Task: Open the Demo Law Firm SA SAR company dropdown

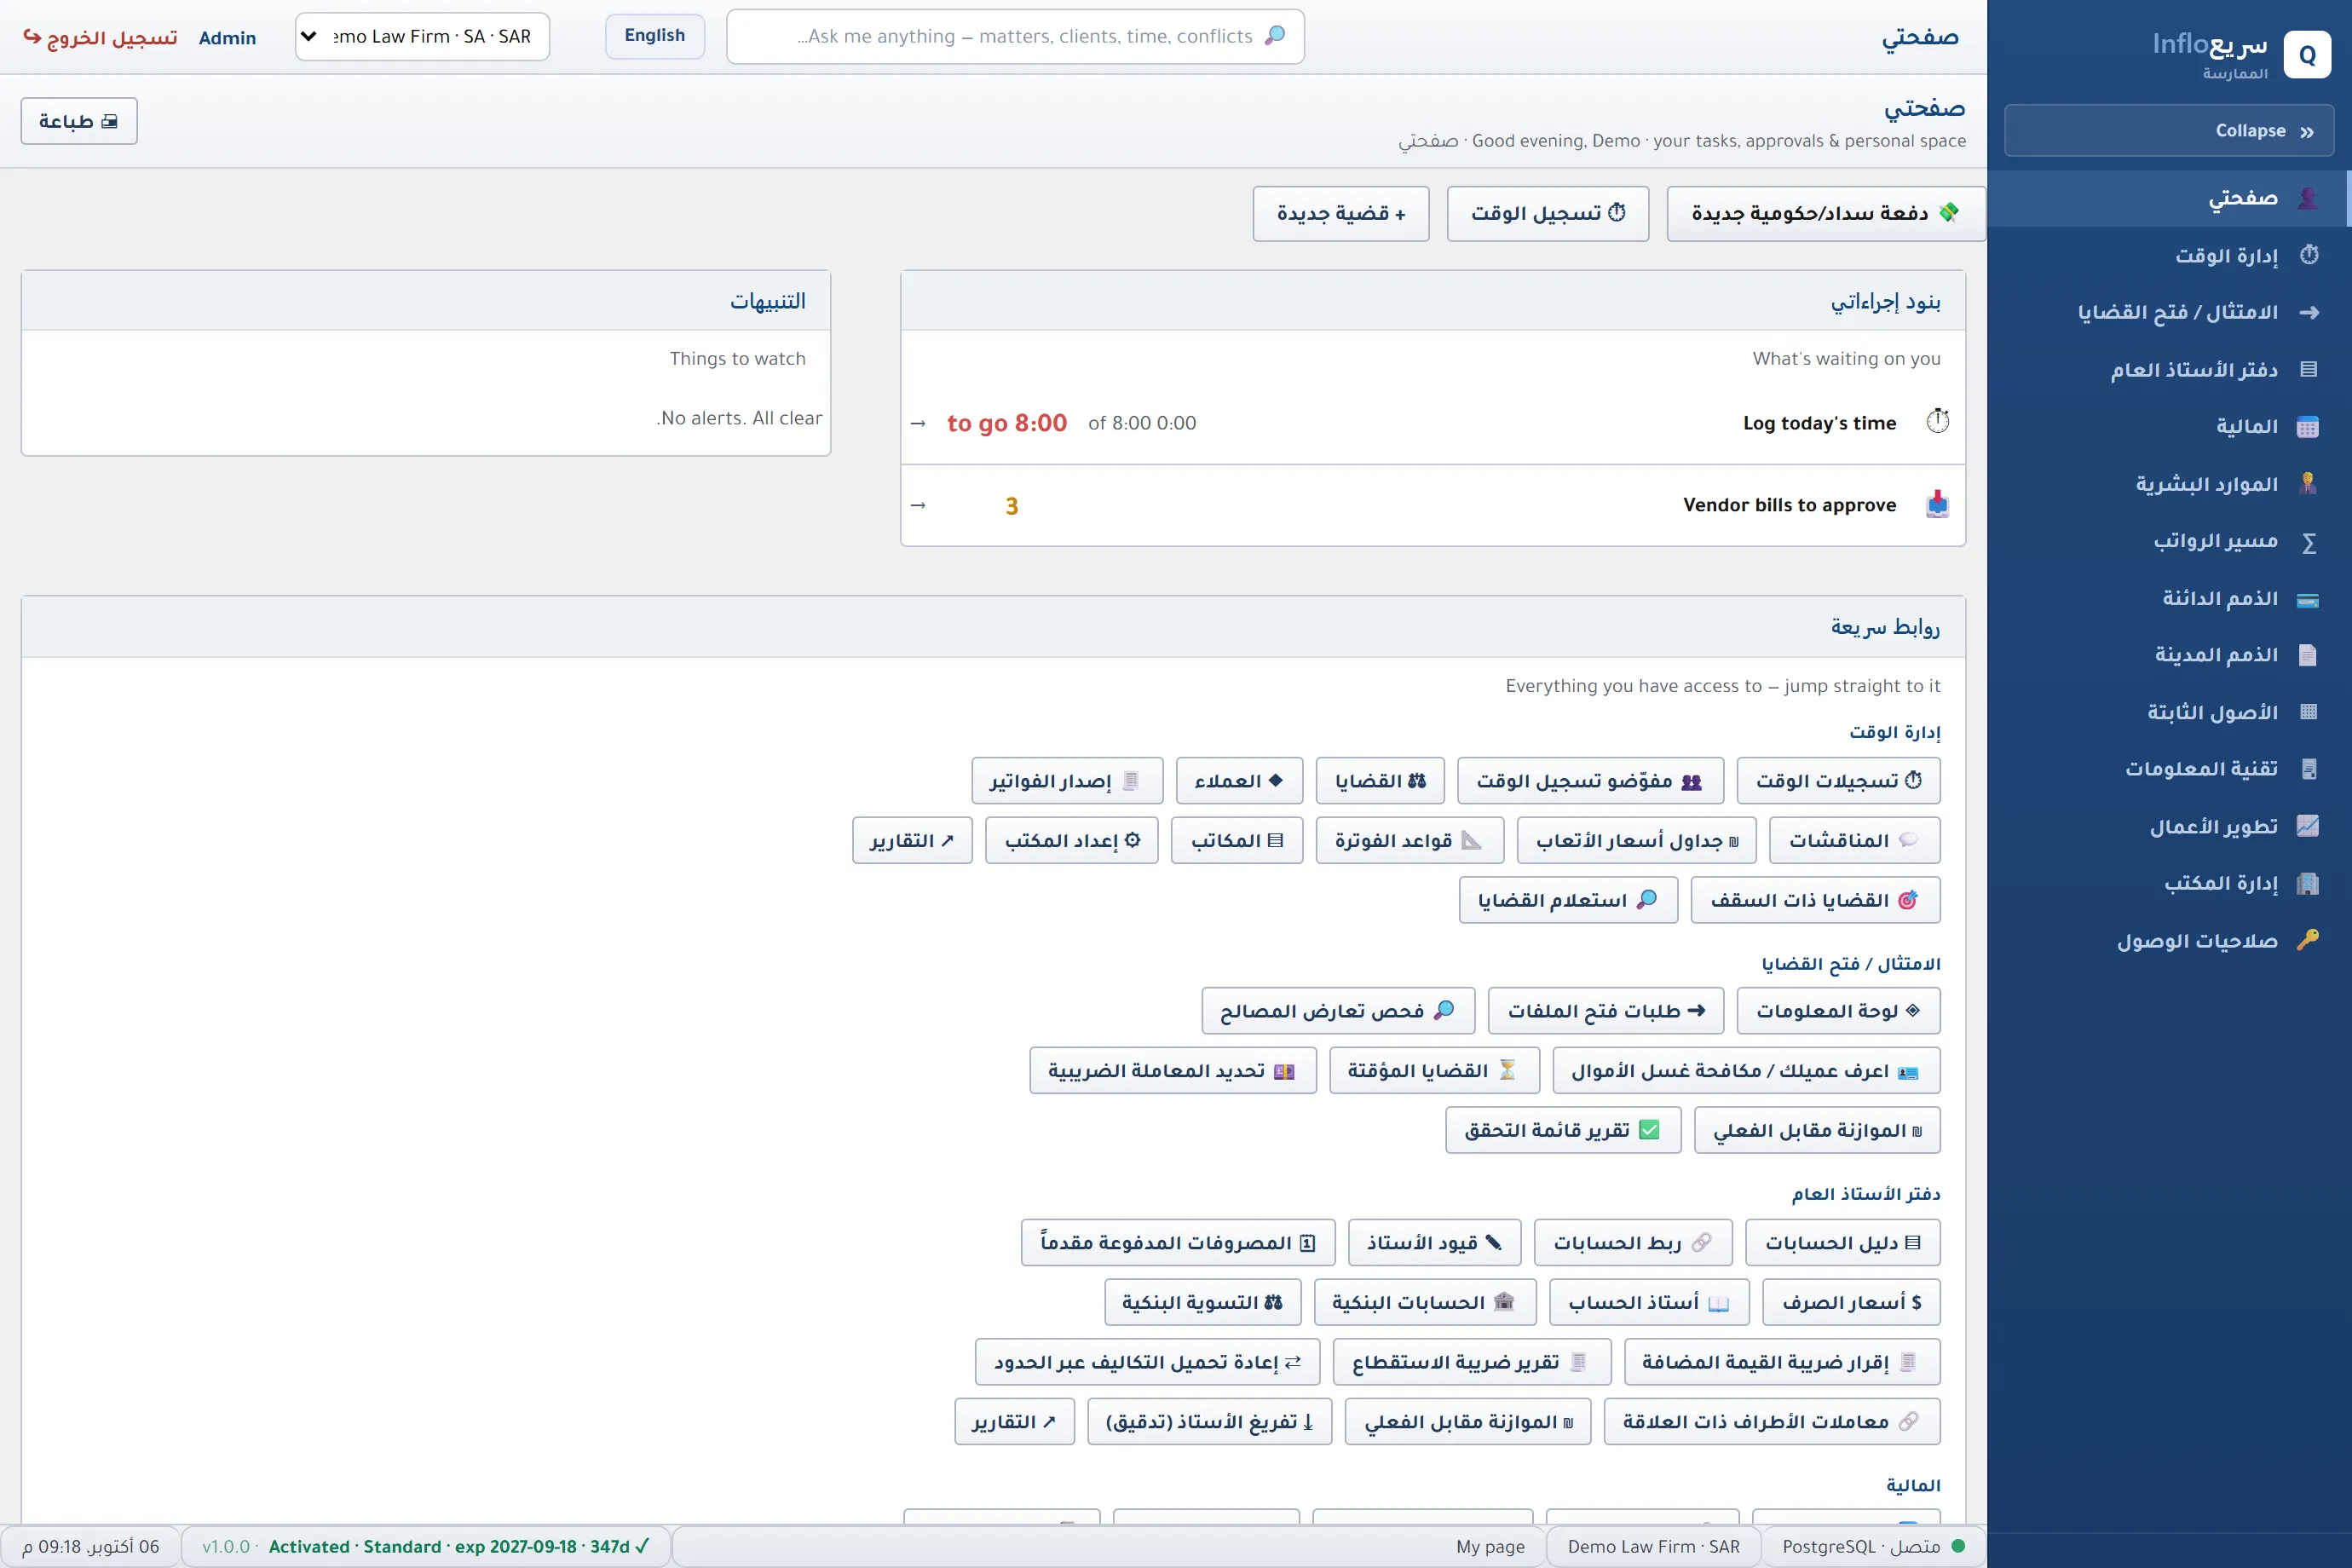Action: point(422,37)
